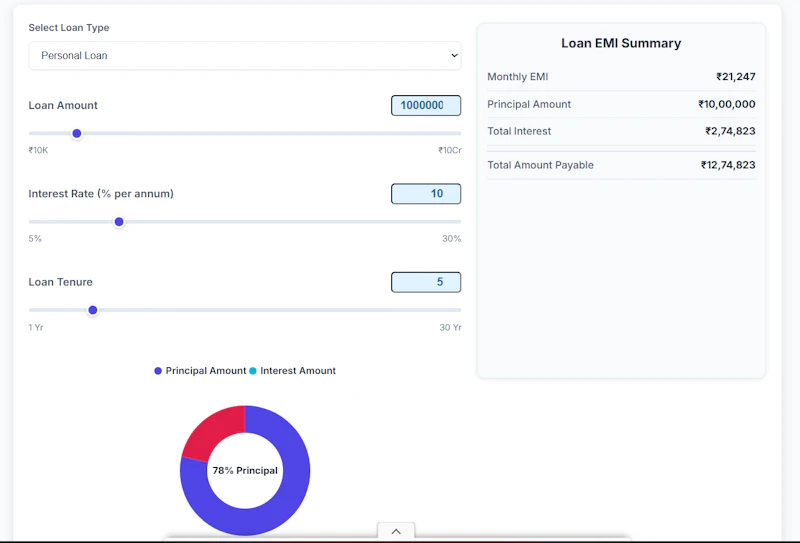Click the blue principal segment of donut chart

291,490
